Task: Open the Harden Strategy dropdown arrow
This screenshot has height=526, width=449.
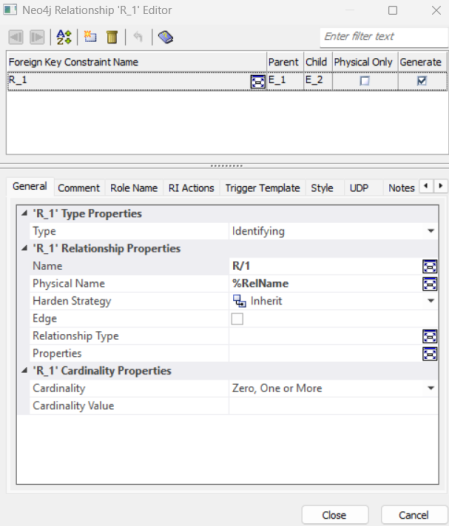Action: 431,301
